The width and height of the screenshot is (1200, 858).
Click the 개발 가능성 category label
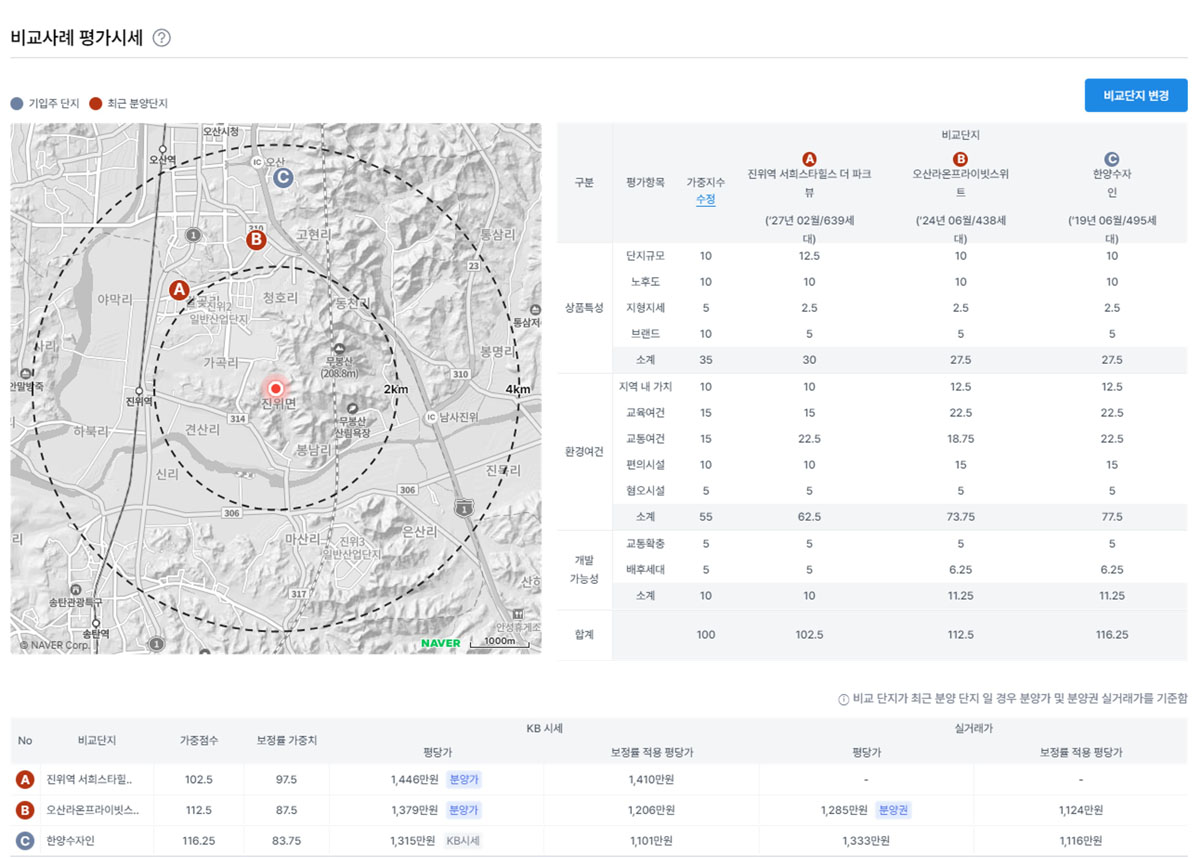pos(585,570)
